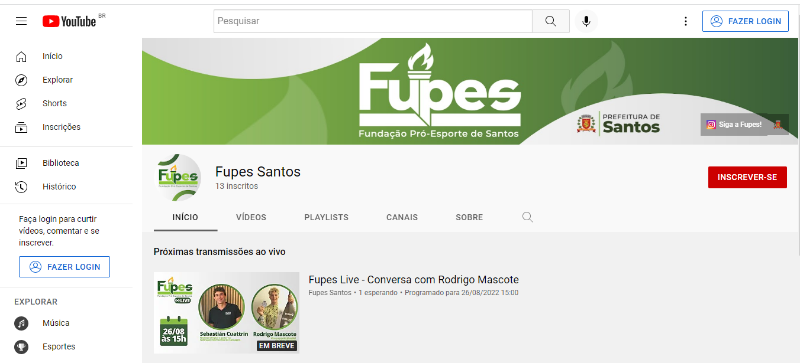The height and width of the screenshot is (363, 800).
Task: Switch to the VÍDEOS tab
Action: 251,217
